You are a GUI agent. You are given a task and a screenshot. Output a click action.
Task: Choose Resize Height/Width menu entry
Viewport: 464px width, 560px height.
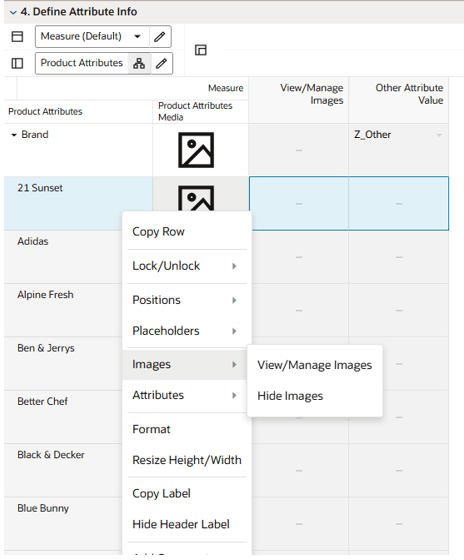point(187,460)
